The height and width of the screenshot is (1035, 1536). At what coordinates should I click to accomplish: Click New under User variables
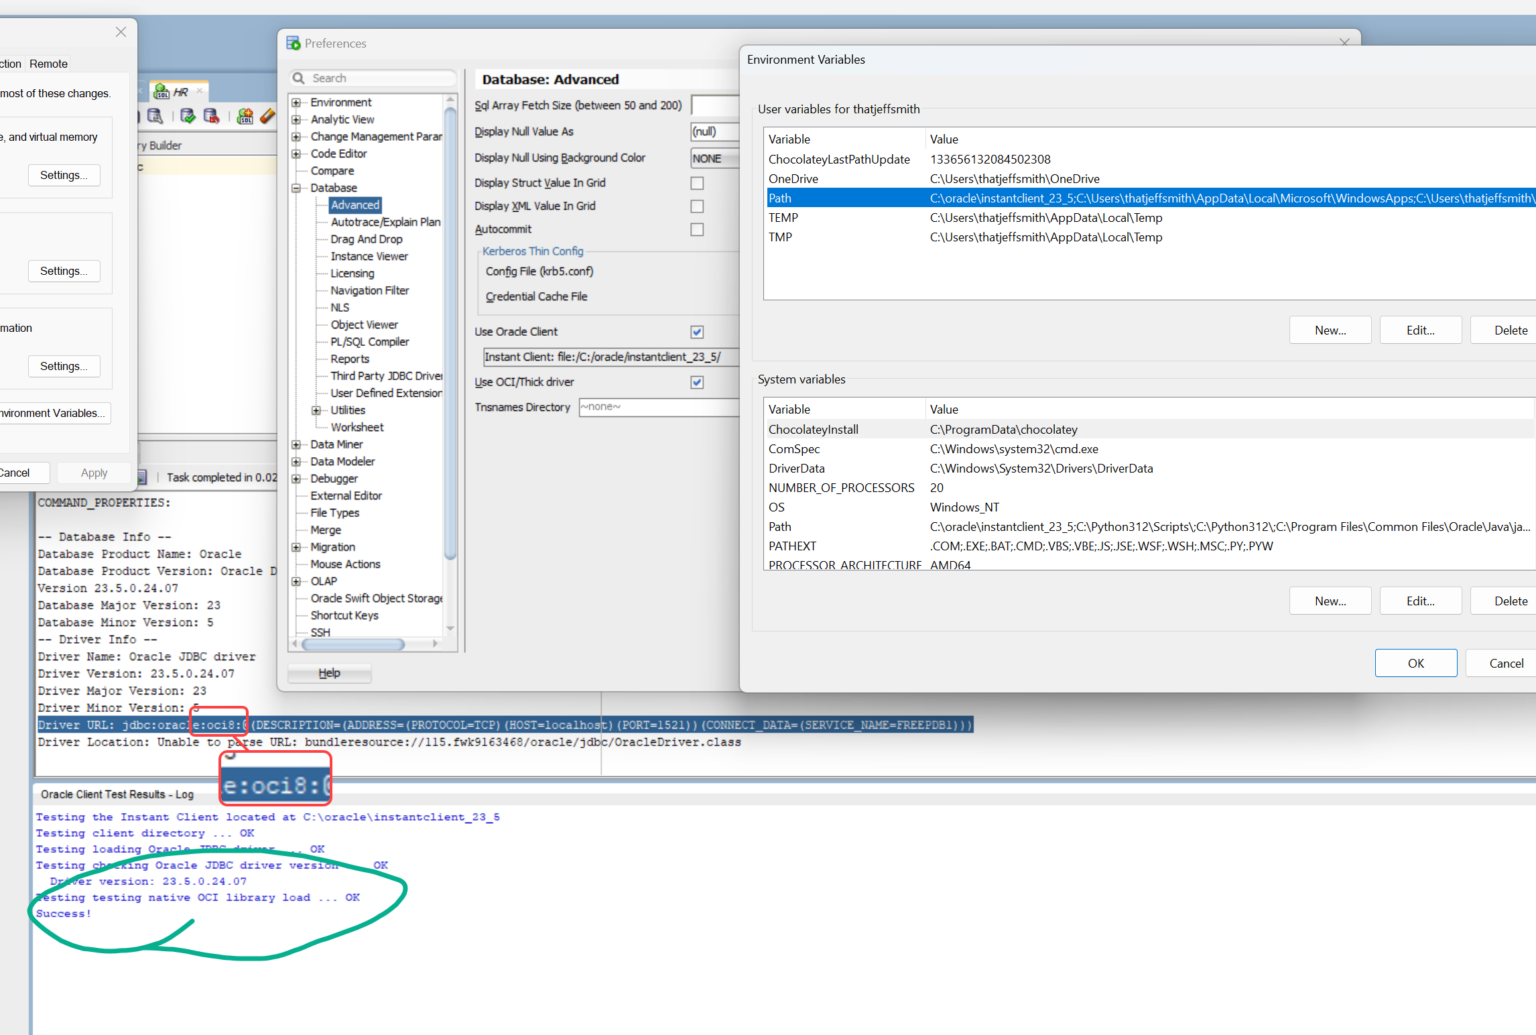tap(1330, 330)
